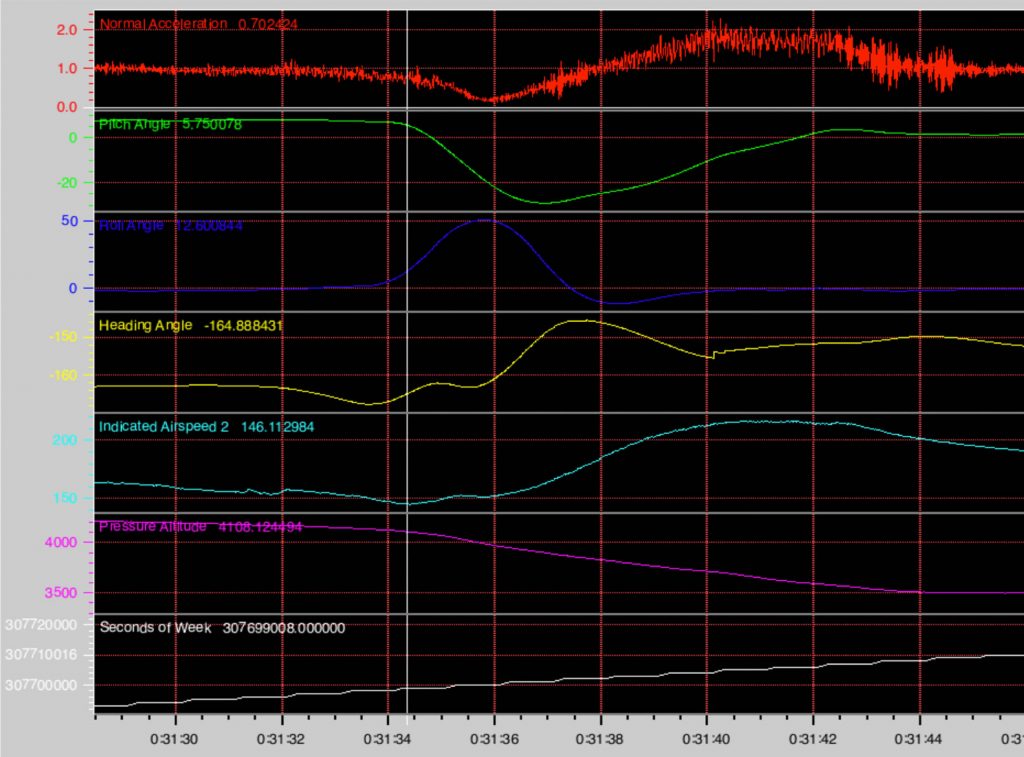This screenshot has width=1024, height=757.
Task: Click the Roll Angle channel label
Action: pyautogui.click(x=130, y=226)
